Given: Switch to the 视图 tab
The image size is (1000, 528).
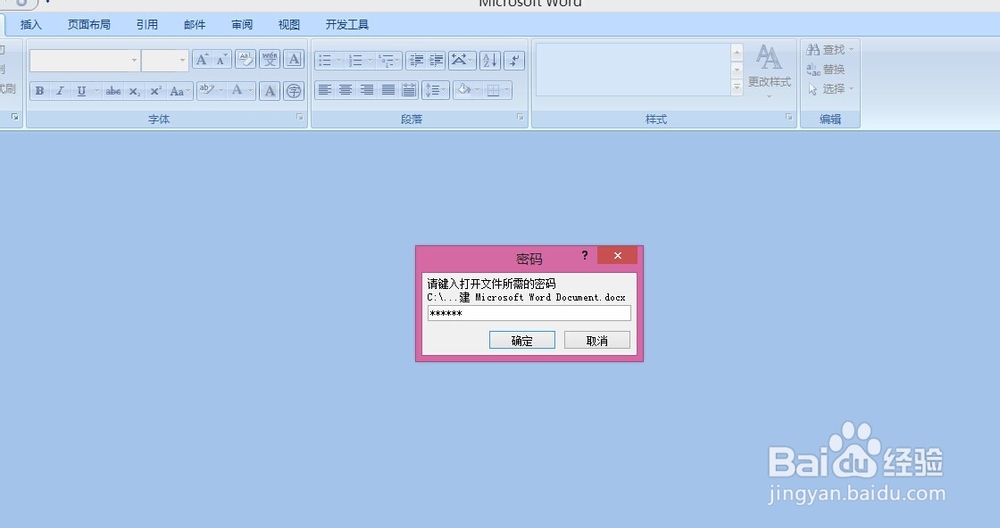Looking at the screenshot, I should 289,25.
